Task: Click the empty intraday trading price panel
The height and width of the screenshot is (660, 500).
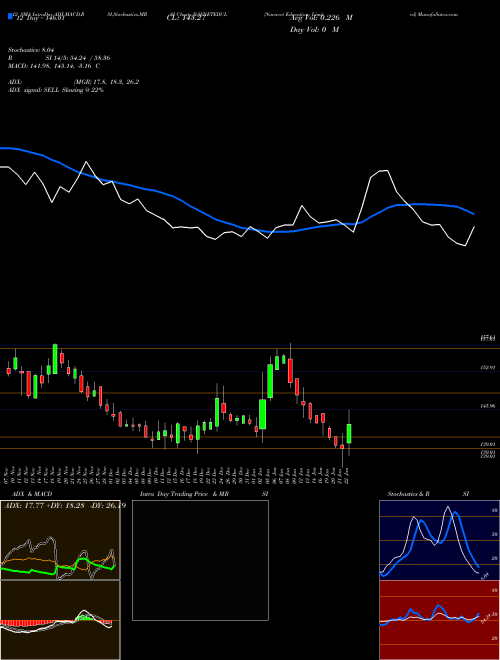Action: (200, 560)
